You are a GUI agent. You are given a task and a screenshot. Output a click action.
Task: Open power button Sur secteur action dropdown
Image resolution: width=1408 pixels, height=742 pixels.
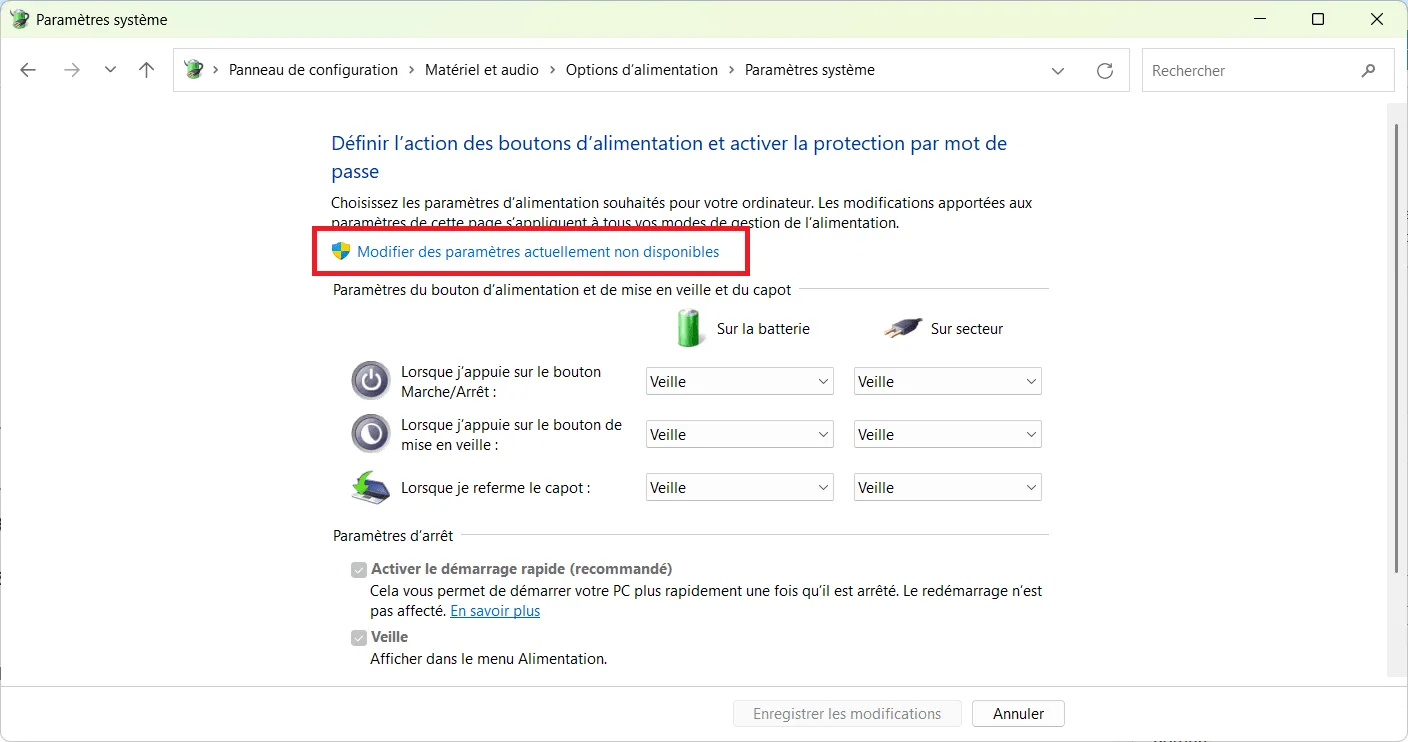(x=948, y=381)
